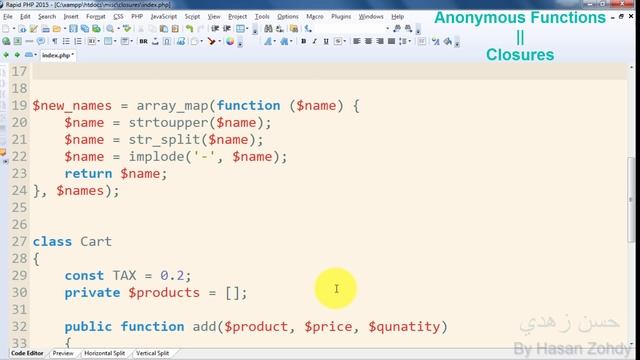The image size is (640, 360).
Task: Select the index.php file tab
Action: (x=58, y=56)
